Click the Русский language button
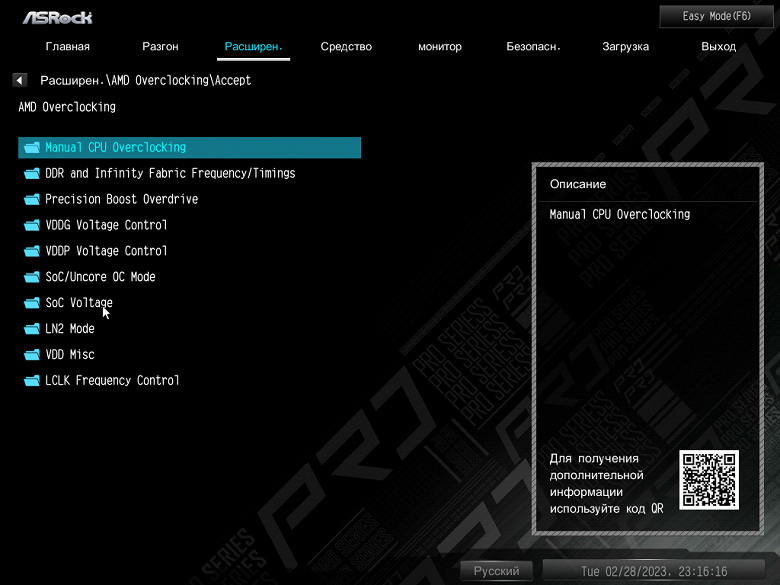 pos(496,571)
